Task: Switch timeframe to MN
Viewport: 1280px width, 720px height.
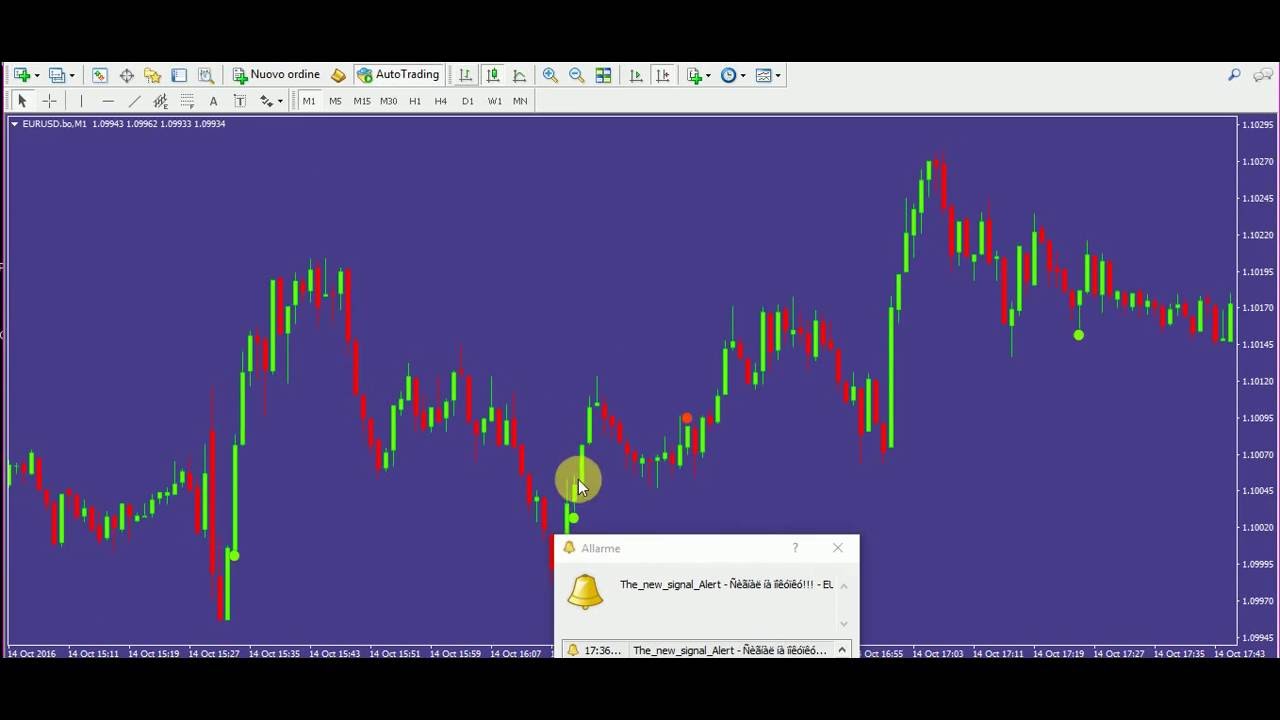Action: (x=520, y=101)
